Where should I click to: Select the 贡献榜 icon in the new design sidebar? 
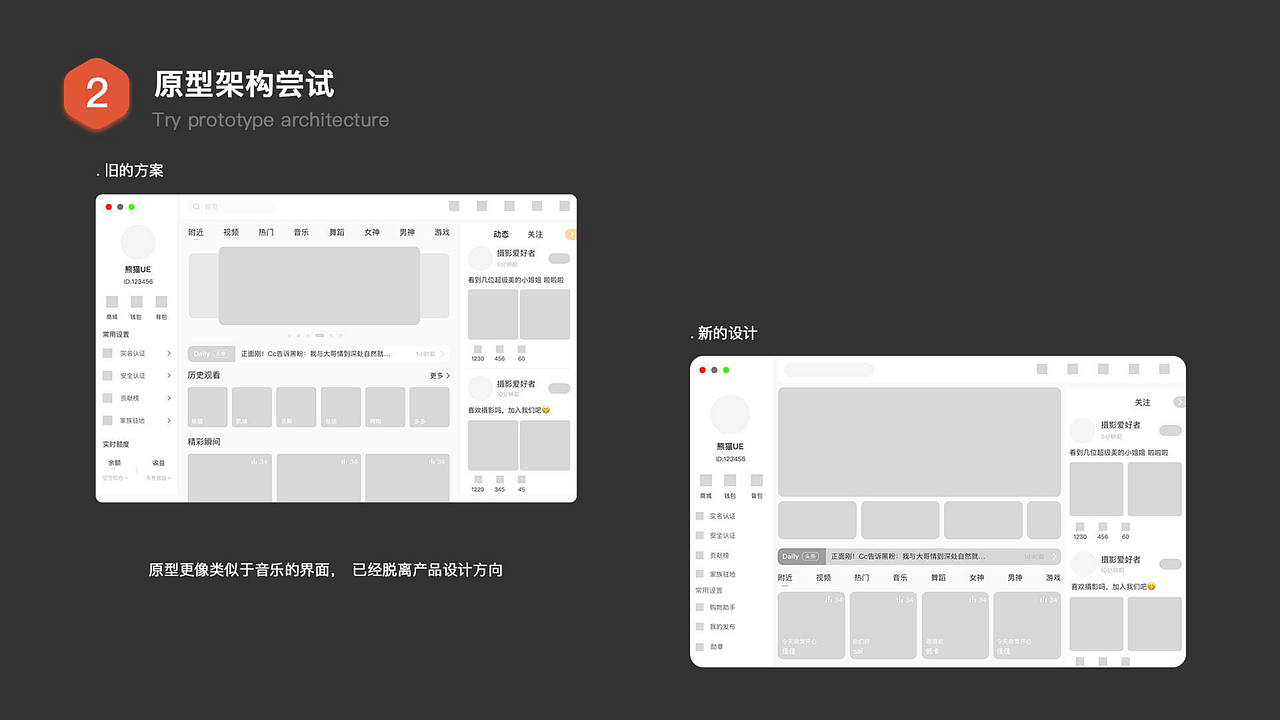point(700,555)
